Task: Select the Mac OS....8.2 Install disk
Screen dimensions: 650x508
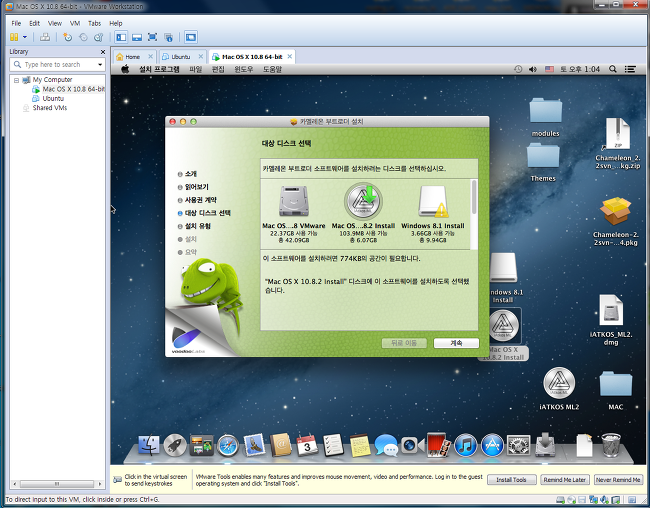Action: click(363, 214)
